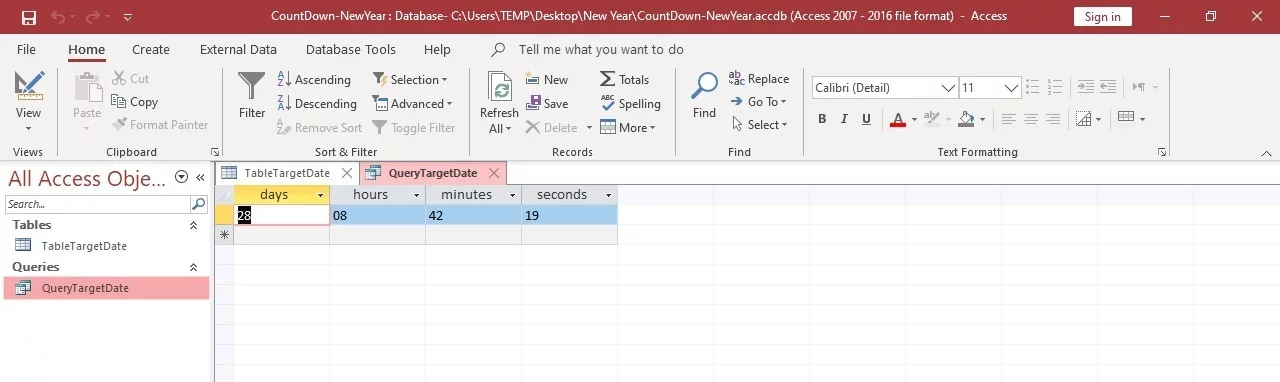Select the minutes cell showing 42
Viewport: 1280px width, 382px height.
tap(474, 214)
